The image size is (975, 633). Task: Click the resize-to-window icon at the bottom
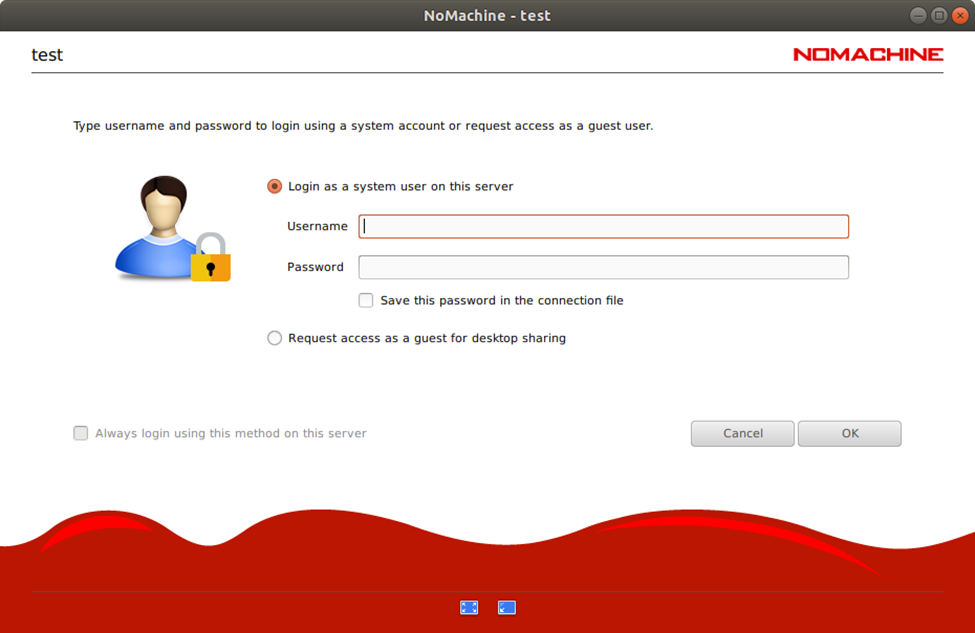click(507, 608)
